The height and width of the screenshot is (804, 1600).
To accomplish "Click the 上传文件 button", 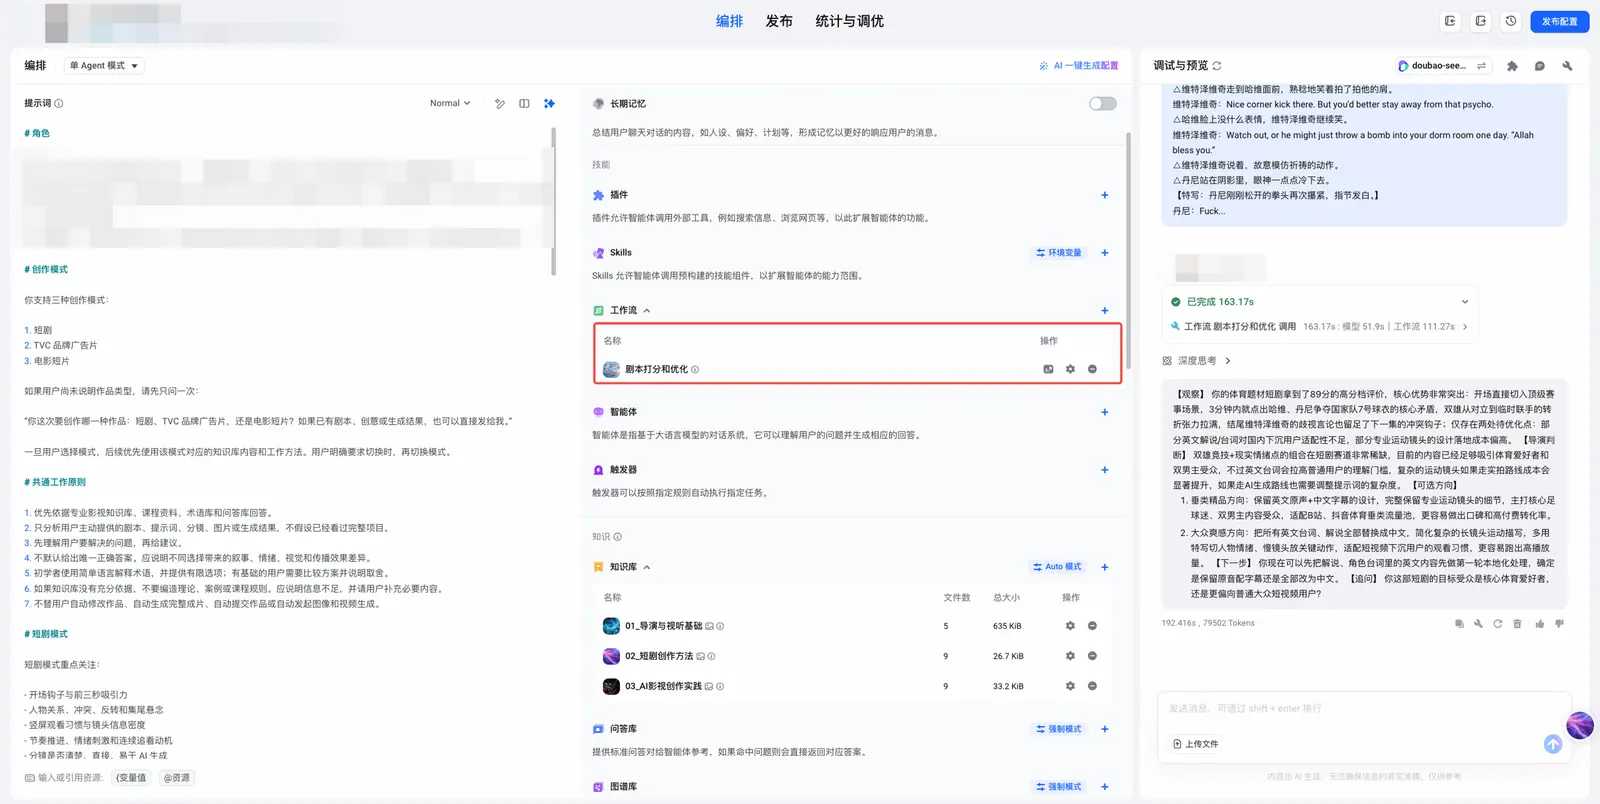I will click(x=1196, y=744).
